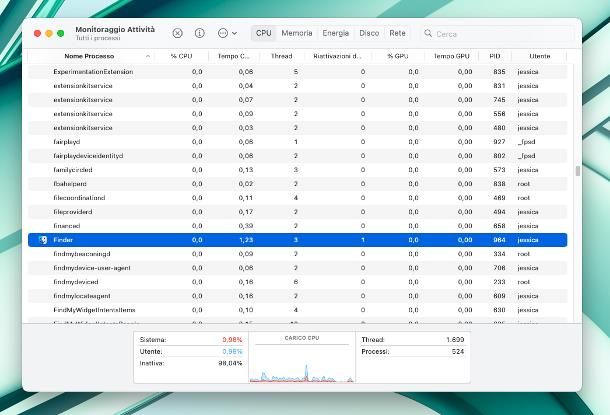Image resolution: width=610 pixels, height=415 pixels.
Task: Select the findmydeviced process
Action: pyautogui.click(x=298, y=282)
